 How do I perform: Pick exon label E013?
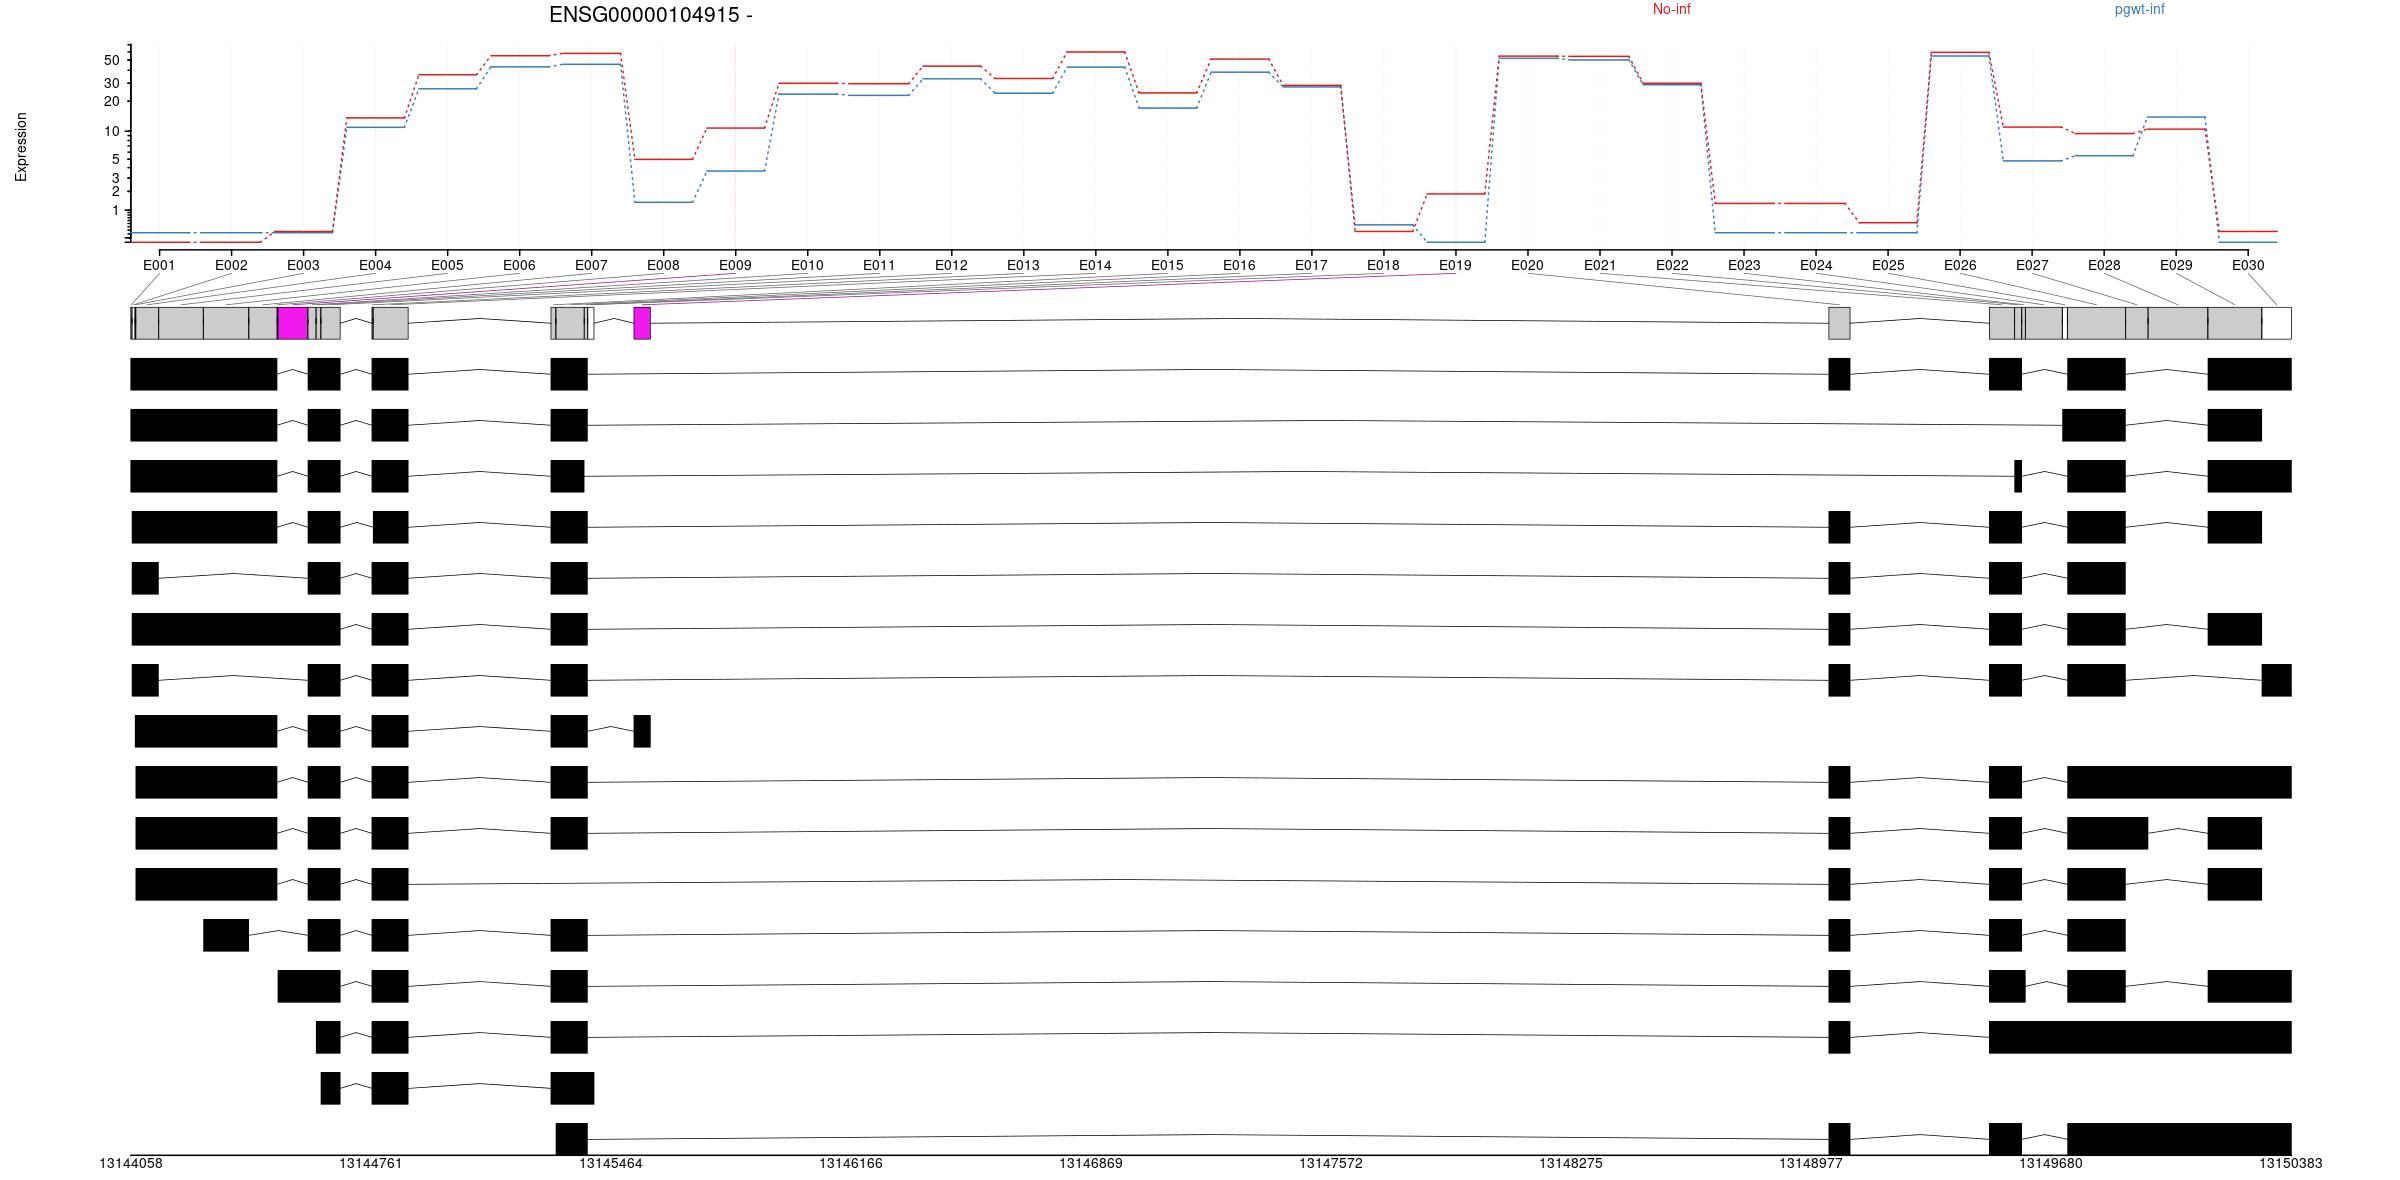coord(1023,265)
